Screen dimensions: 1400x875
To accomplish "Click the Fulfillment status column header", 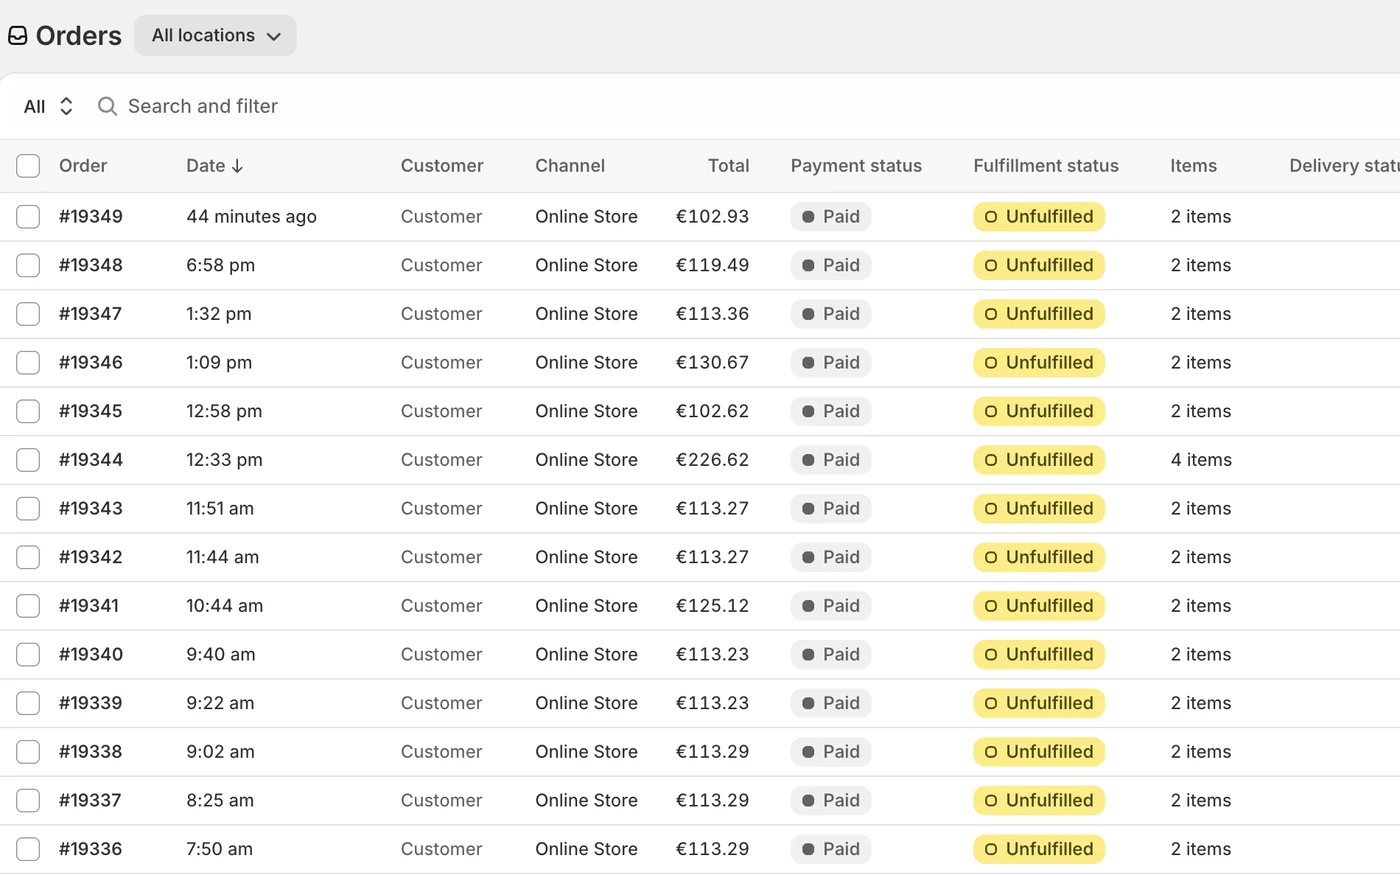I will point(1046,166).
